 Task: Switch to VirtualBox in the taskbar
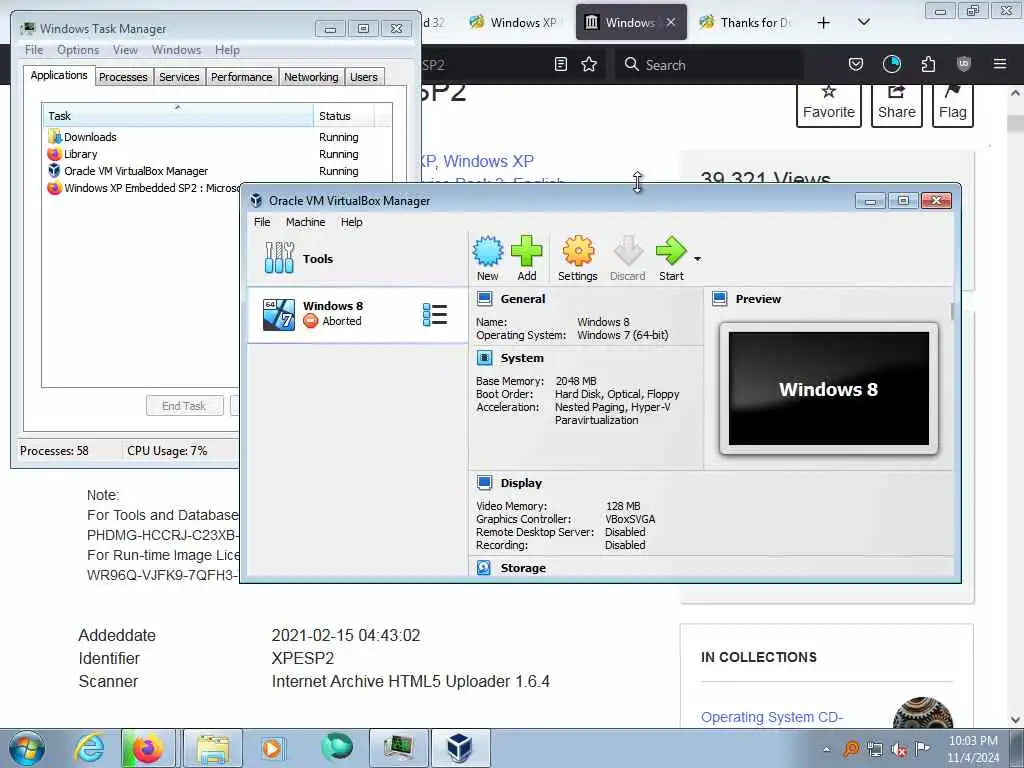tap(460, 748)
